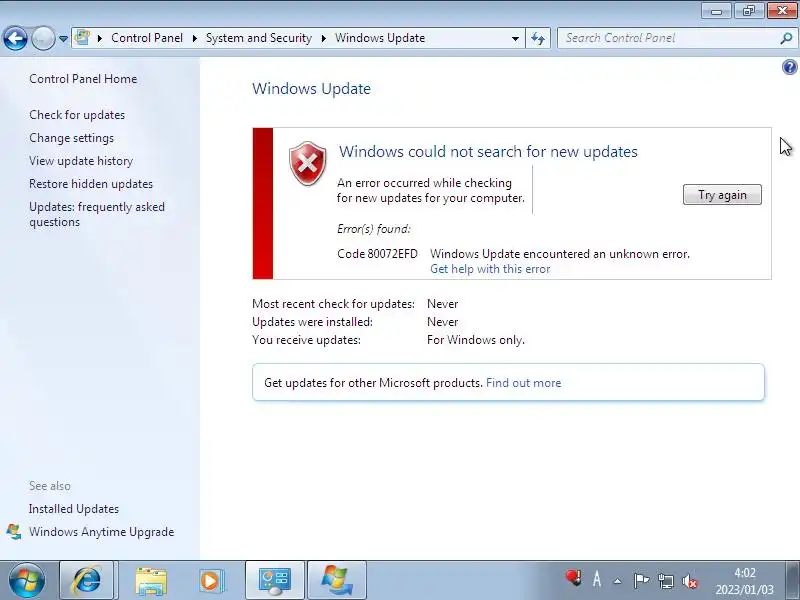
Task: Click the search magnifier icon
Action: 786,38
